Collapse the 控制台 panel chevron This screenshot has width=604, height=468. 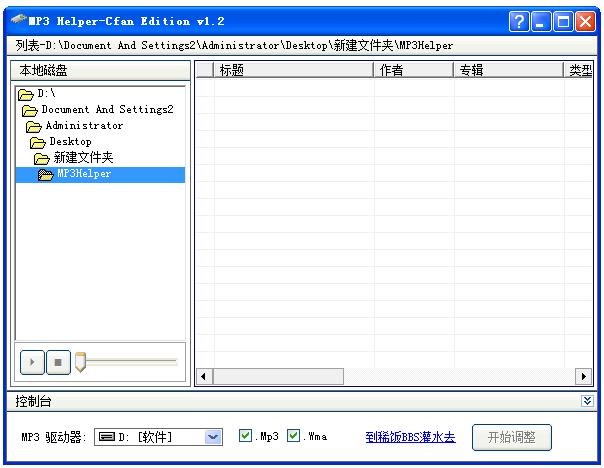tap(587, 401)
